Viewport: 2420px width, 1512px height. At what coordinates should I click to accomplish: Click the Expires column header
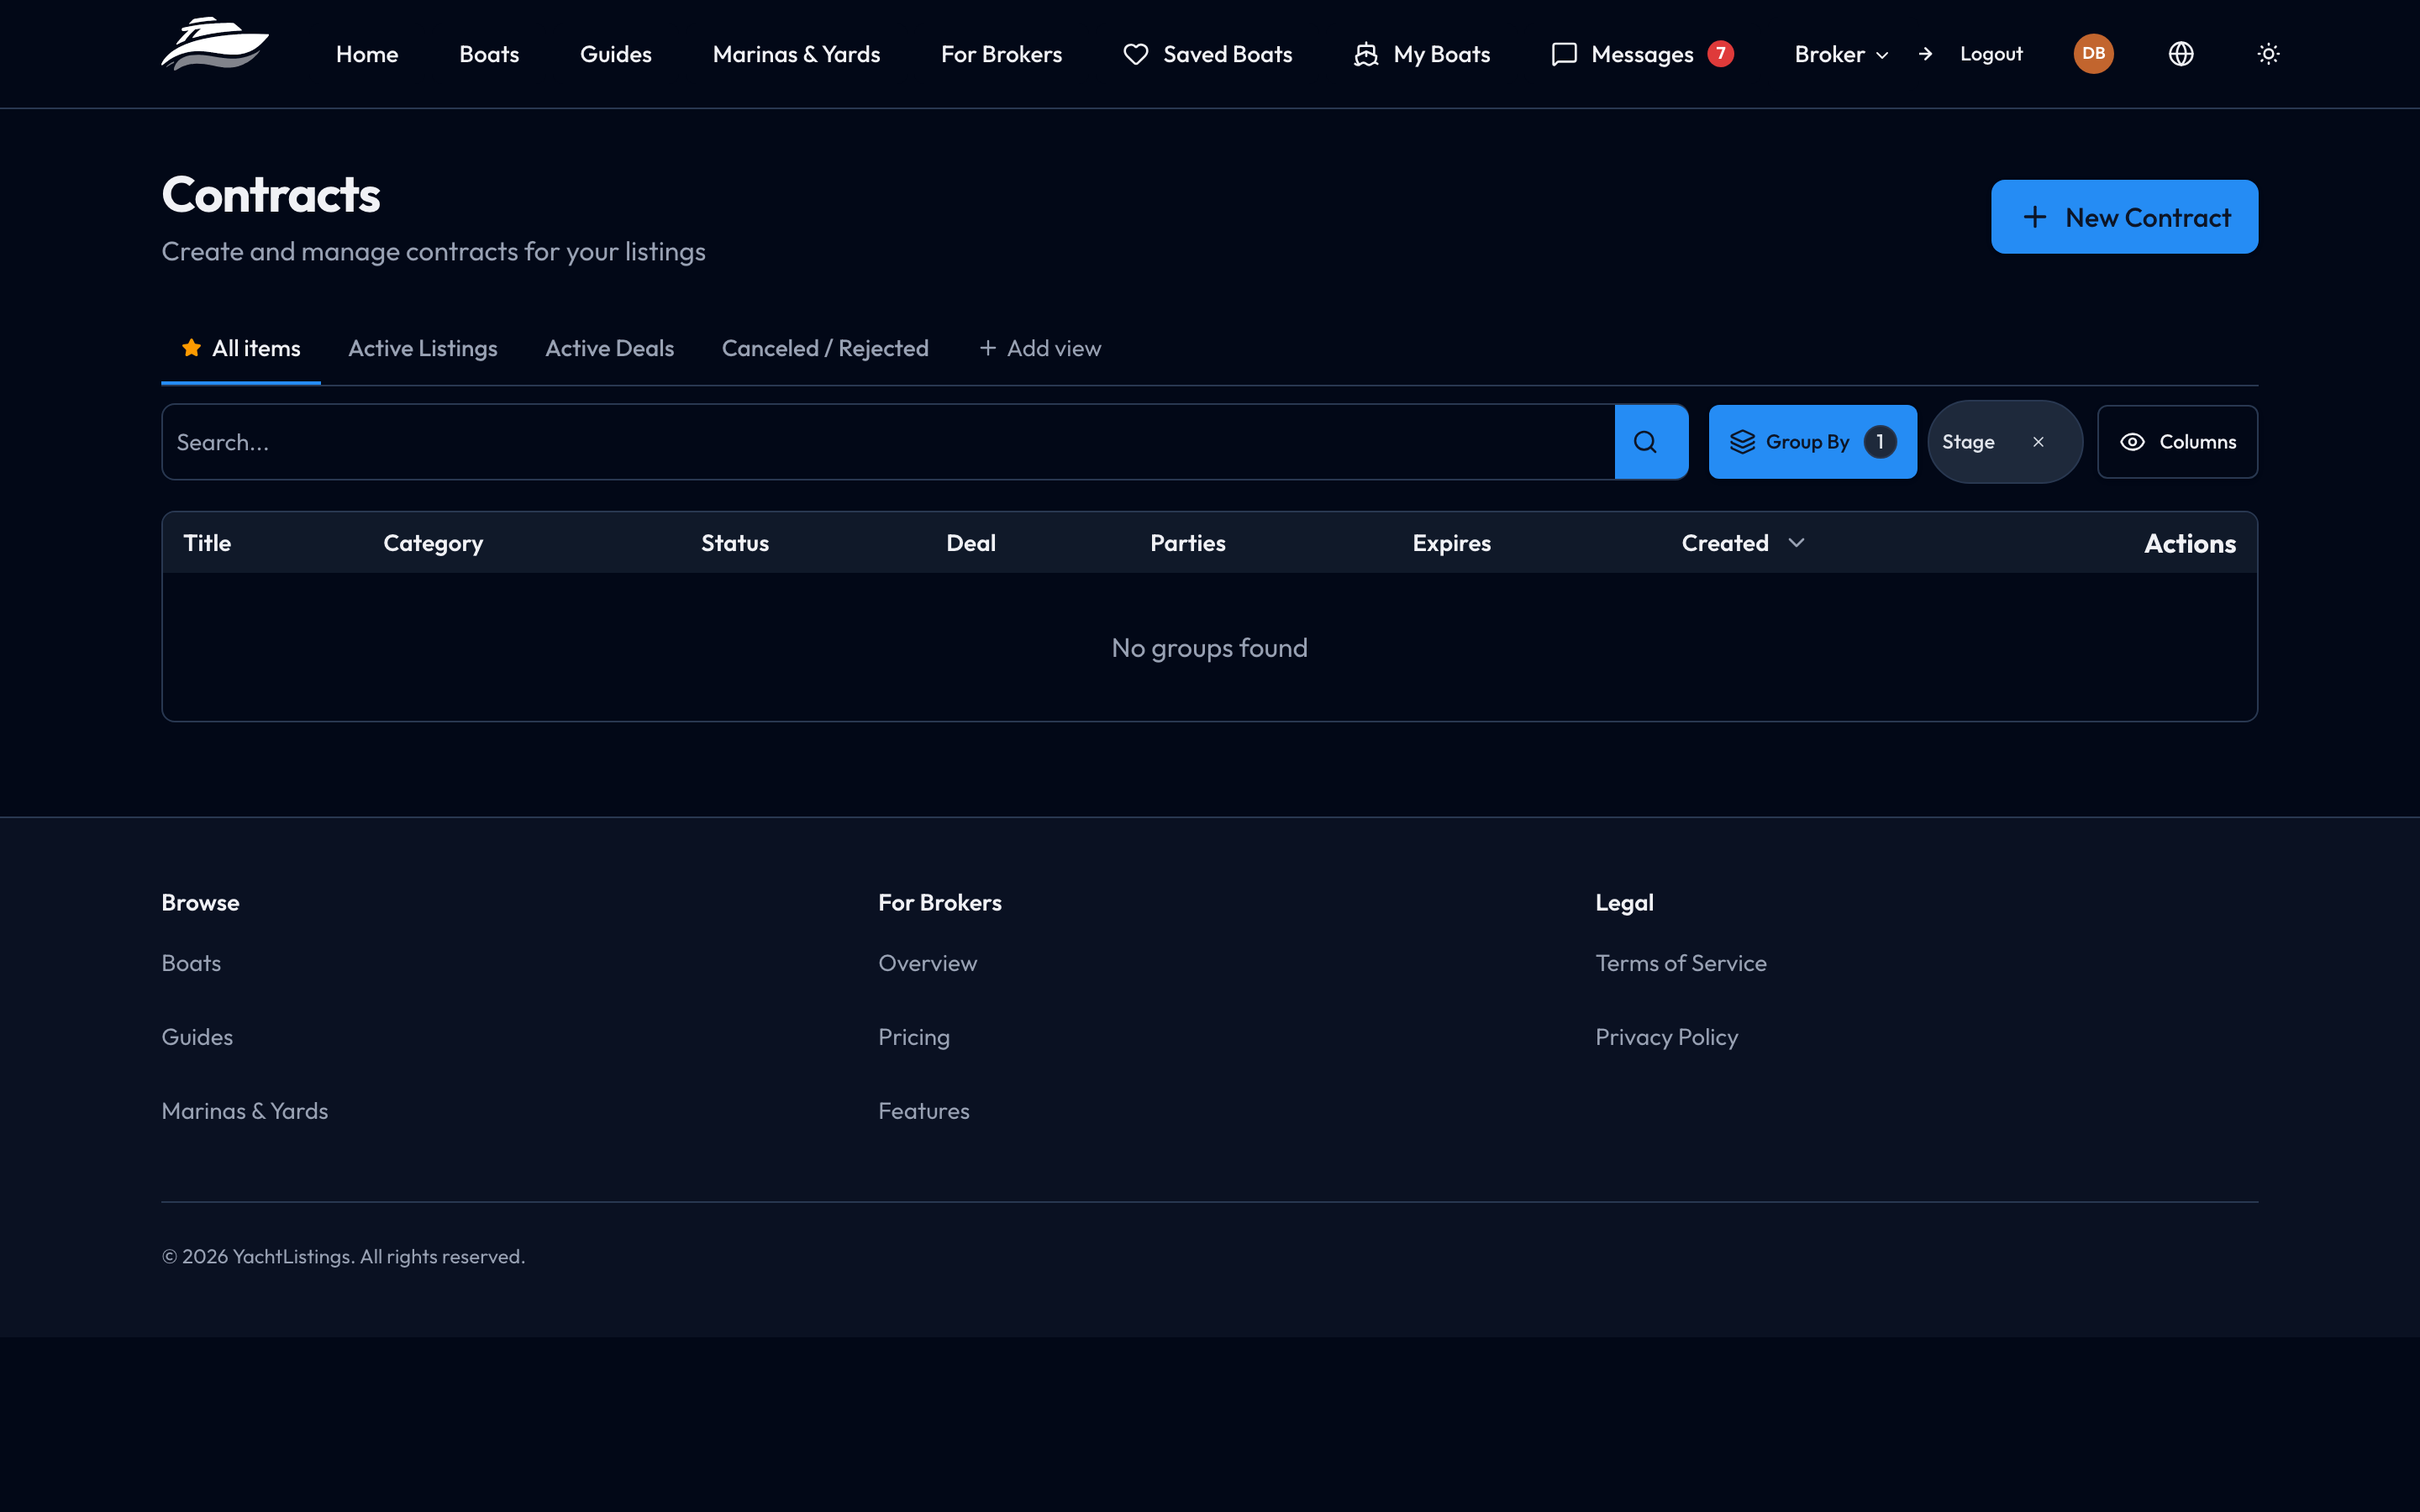1451,543
